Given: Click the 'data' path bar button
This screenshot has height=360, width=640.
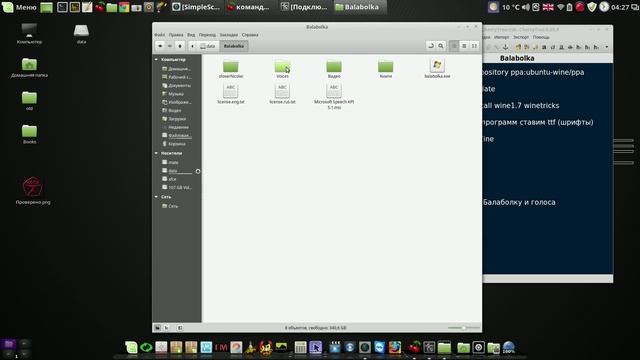Looking at the screenshot, I should 208,46.
